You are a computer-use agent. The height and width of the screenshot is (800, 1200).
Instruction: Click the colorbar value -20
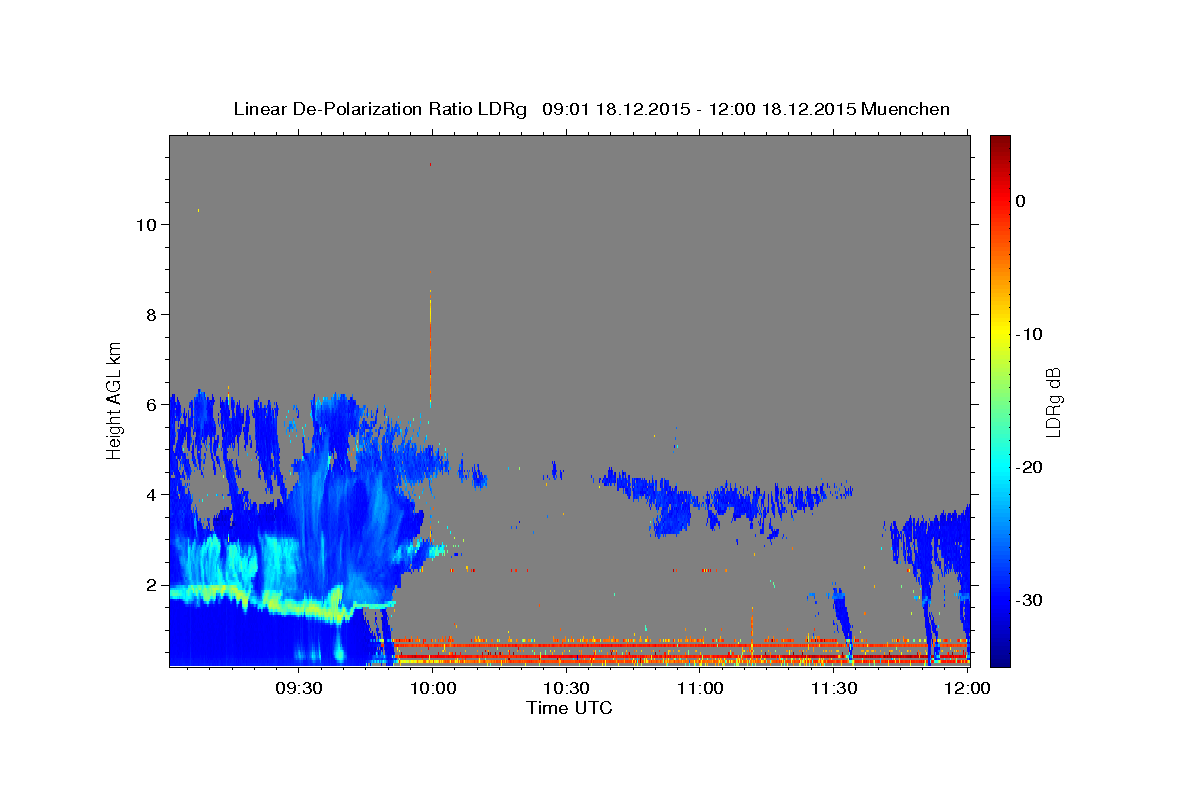click(1029, 467)
